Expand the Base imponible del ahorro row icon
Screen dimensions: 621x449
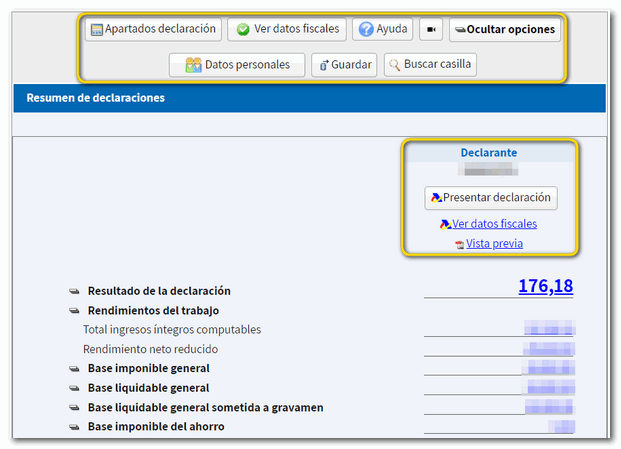pyautogui.click(x=74, y=427)
